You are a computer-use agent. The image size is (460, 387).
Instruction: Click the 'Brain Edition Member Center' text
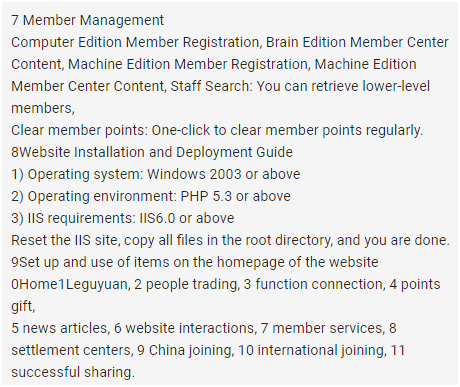(x=357, y=42)
